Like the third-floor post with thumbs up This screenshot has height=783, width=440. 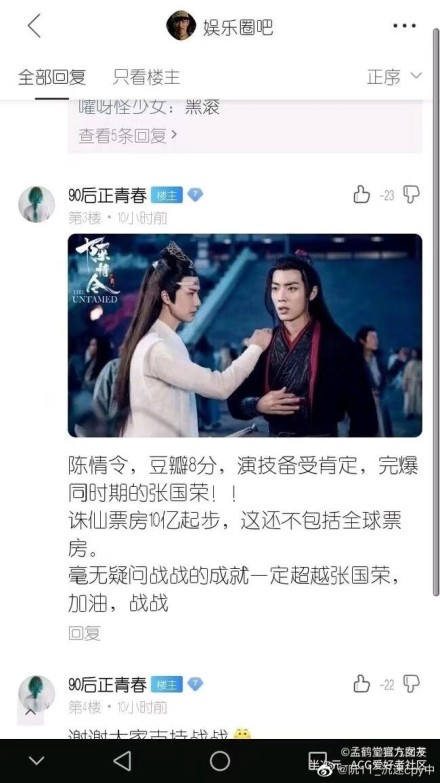point(362,194)
